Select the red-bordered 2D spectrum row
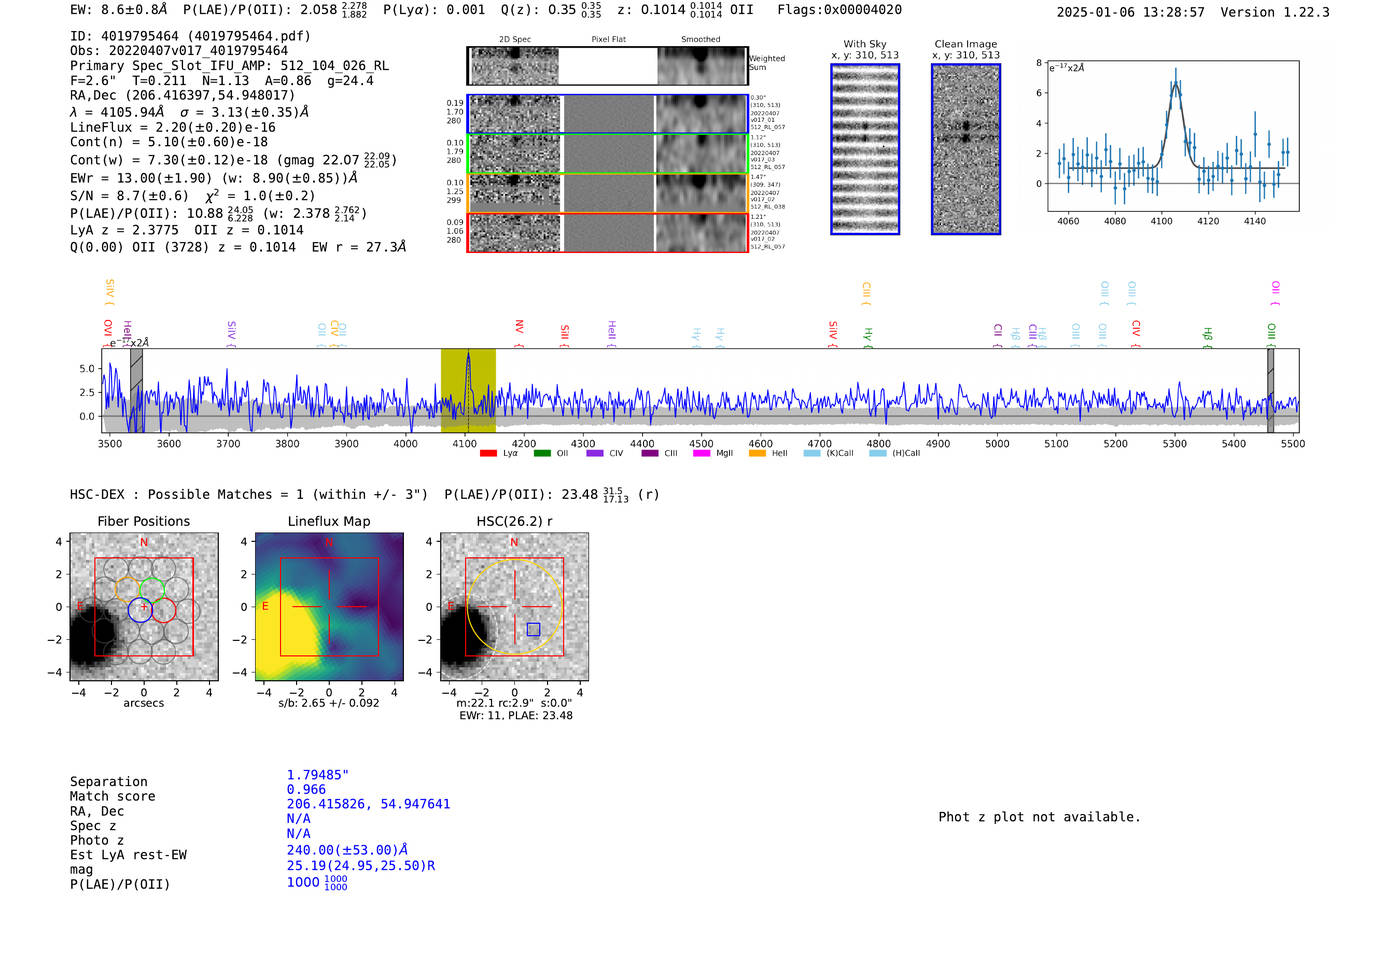The width and height of the screenshot is (1400, 953). coord(607,232)
